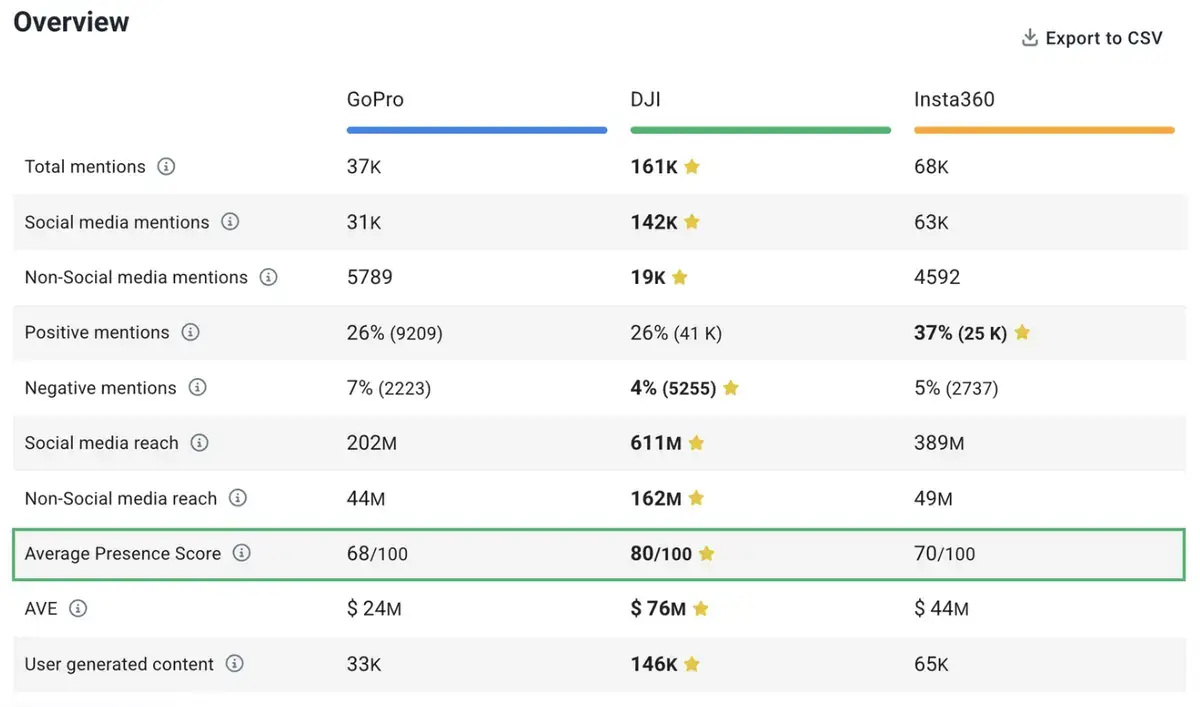Image resolution: width=1200 pixels, height=707 pixels.
Task: Open the Social media mentions info tooltip
Action: point(230,222)
